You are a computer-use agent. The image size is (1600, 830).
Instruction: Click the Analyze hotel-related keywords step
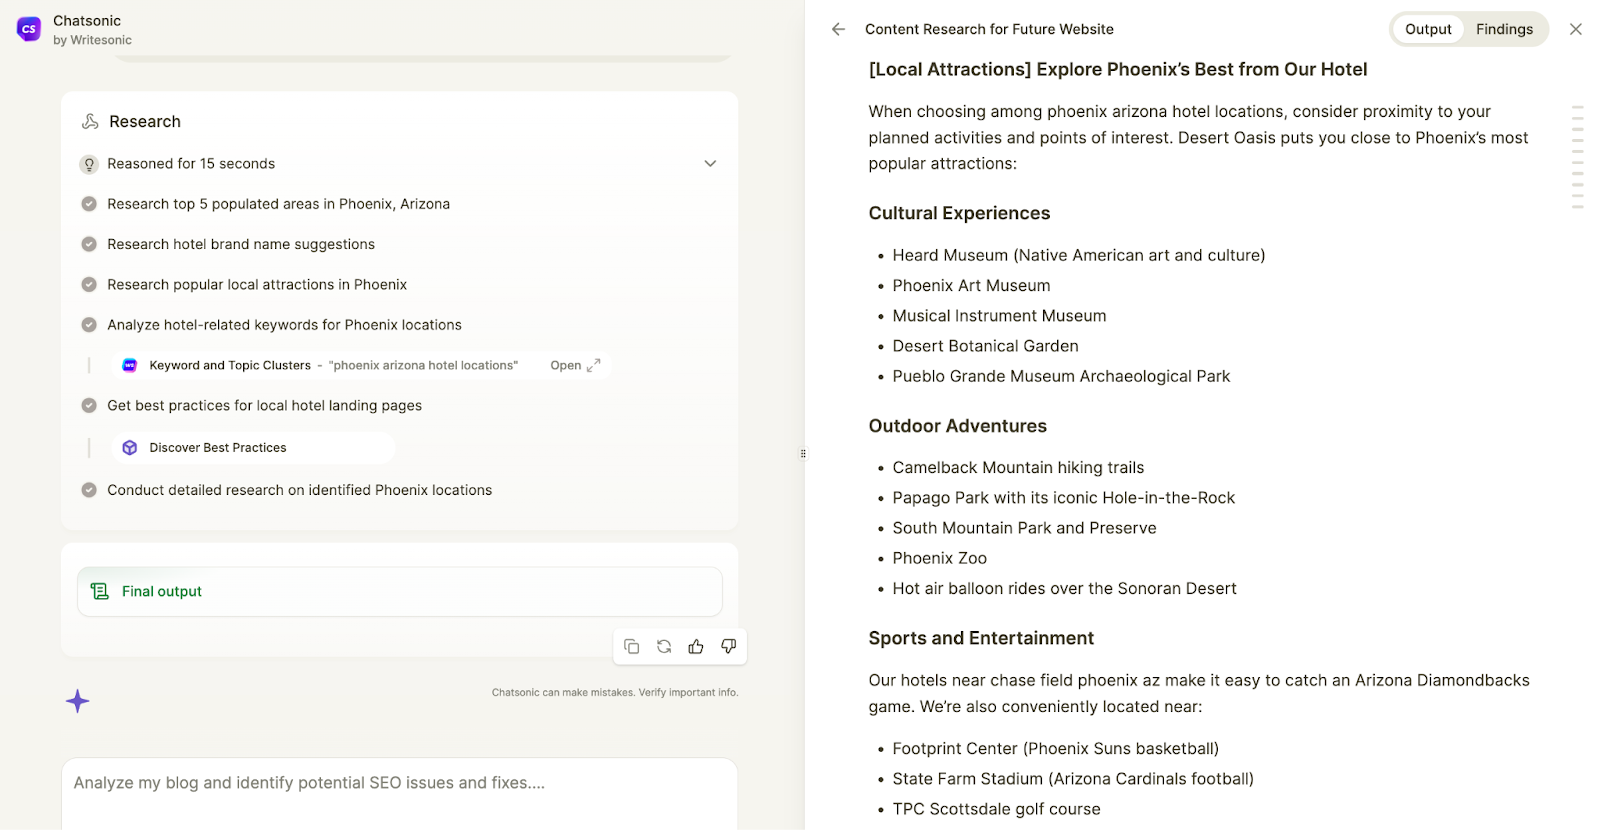pos(284,325)
